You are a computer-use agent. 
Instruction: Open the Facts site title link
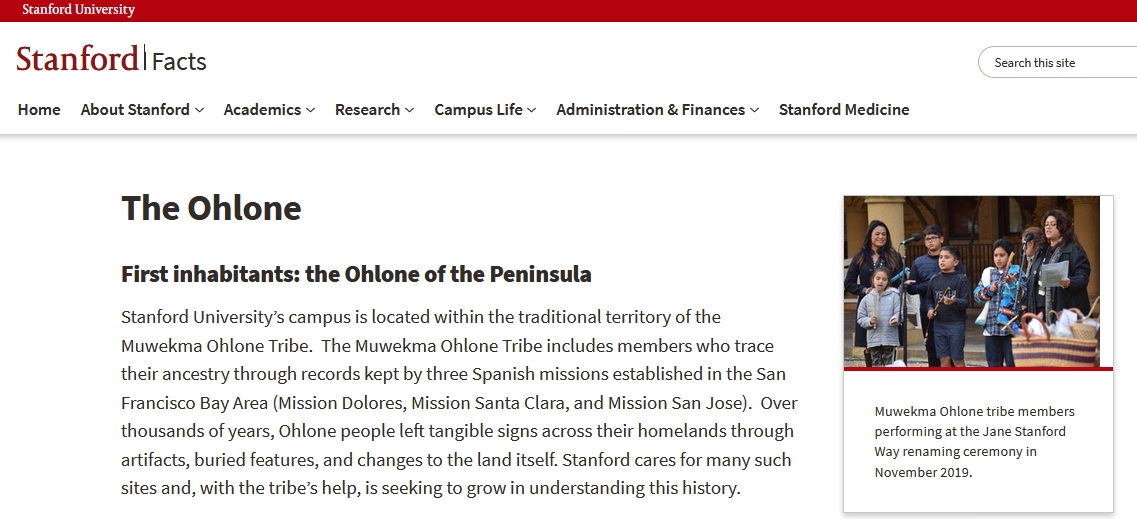point(179,62)
